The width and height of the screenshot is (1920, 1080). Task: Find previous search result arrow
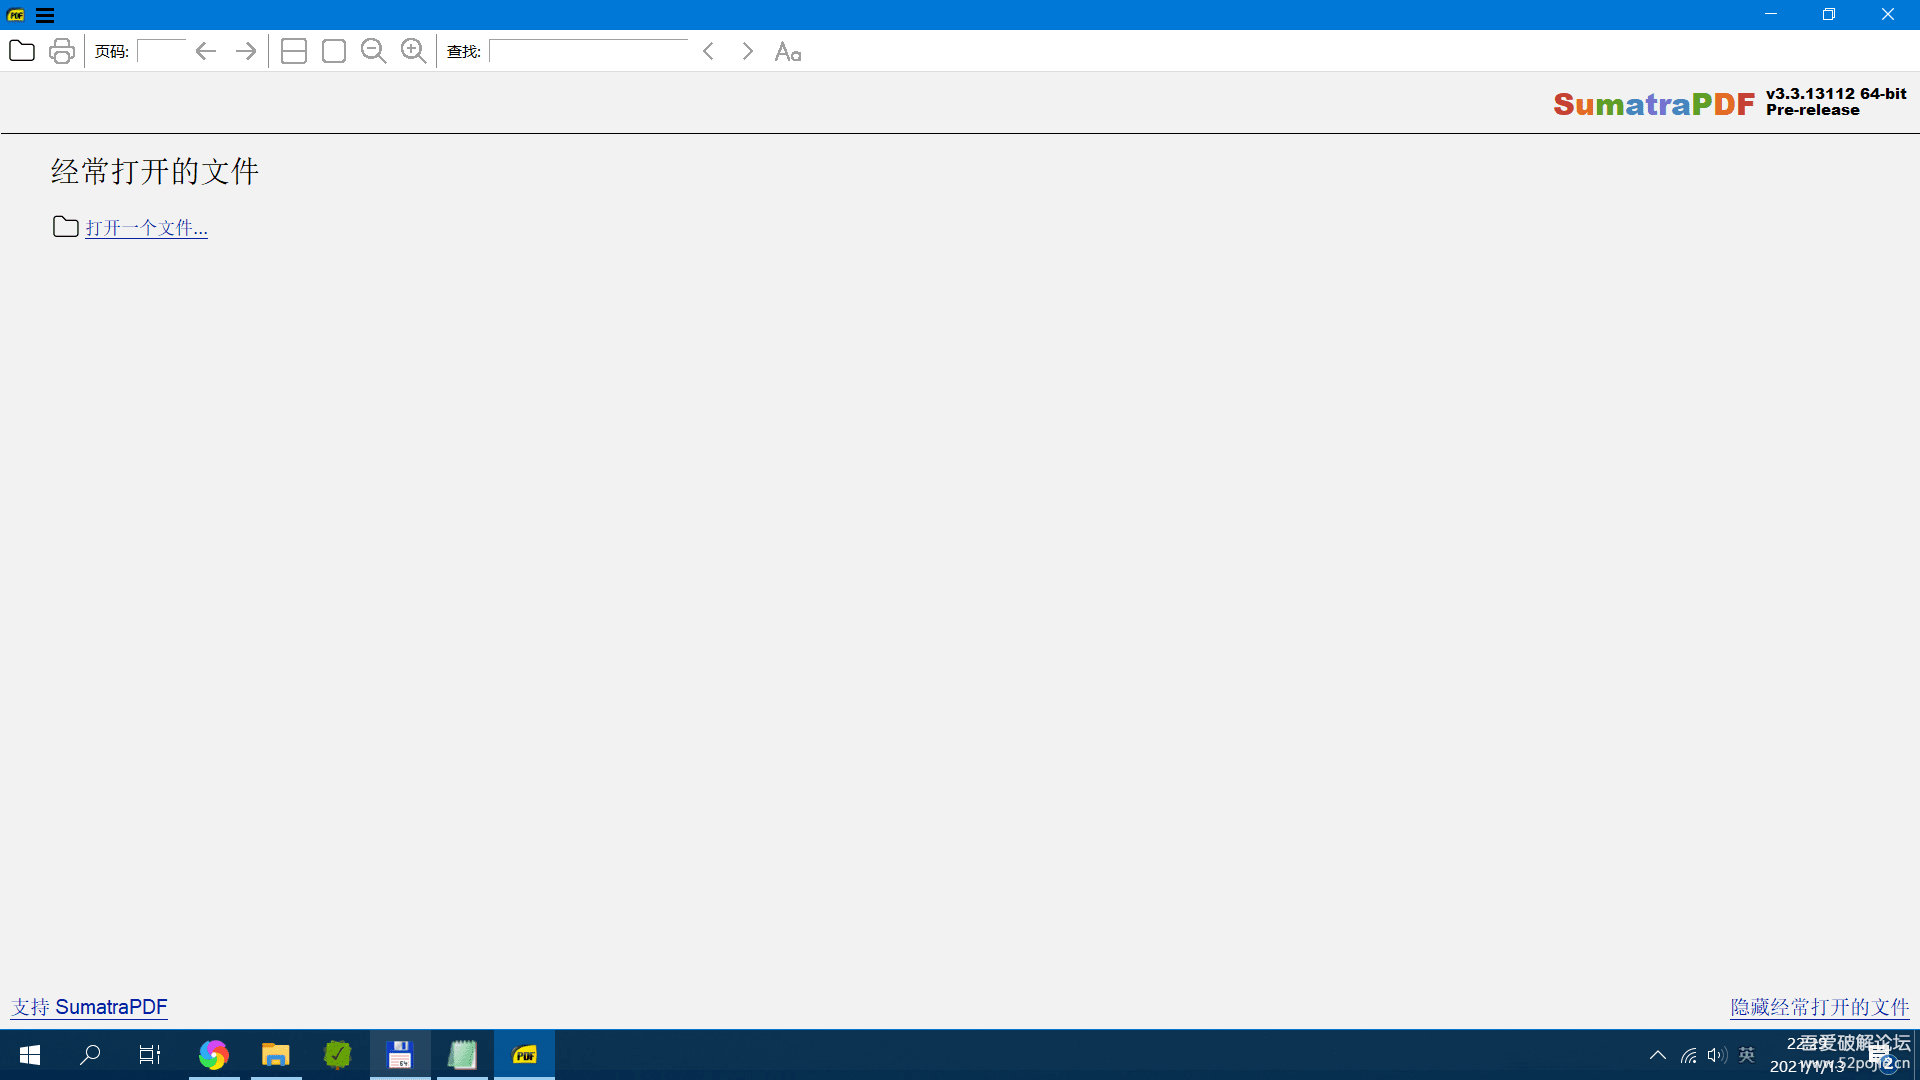click(708, 51)
